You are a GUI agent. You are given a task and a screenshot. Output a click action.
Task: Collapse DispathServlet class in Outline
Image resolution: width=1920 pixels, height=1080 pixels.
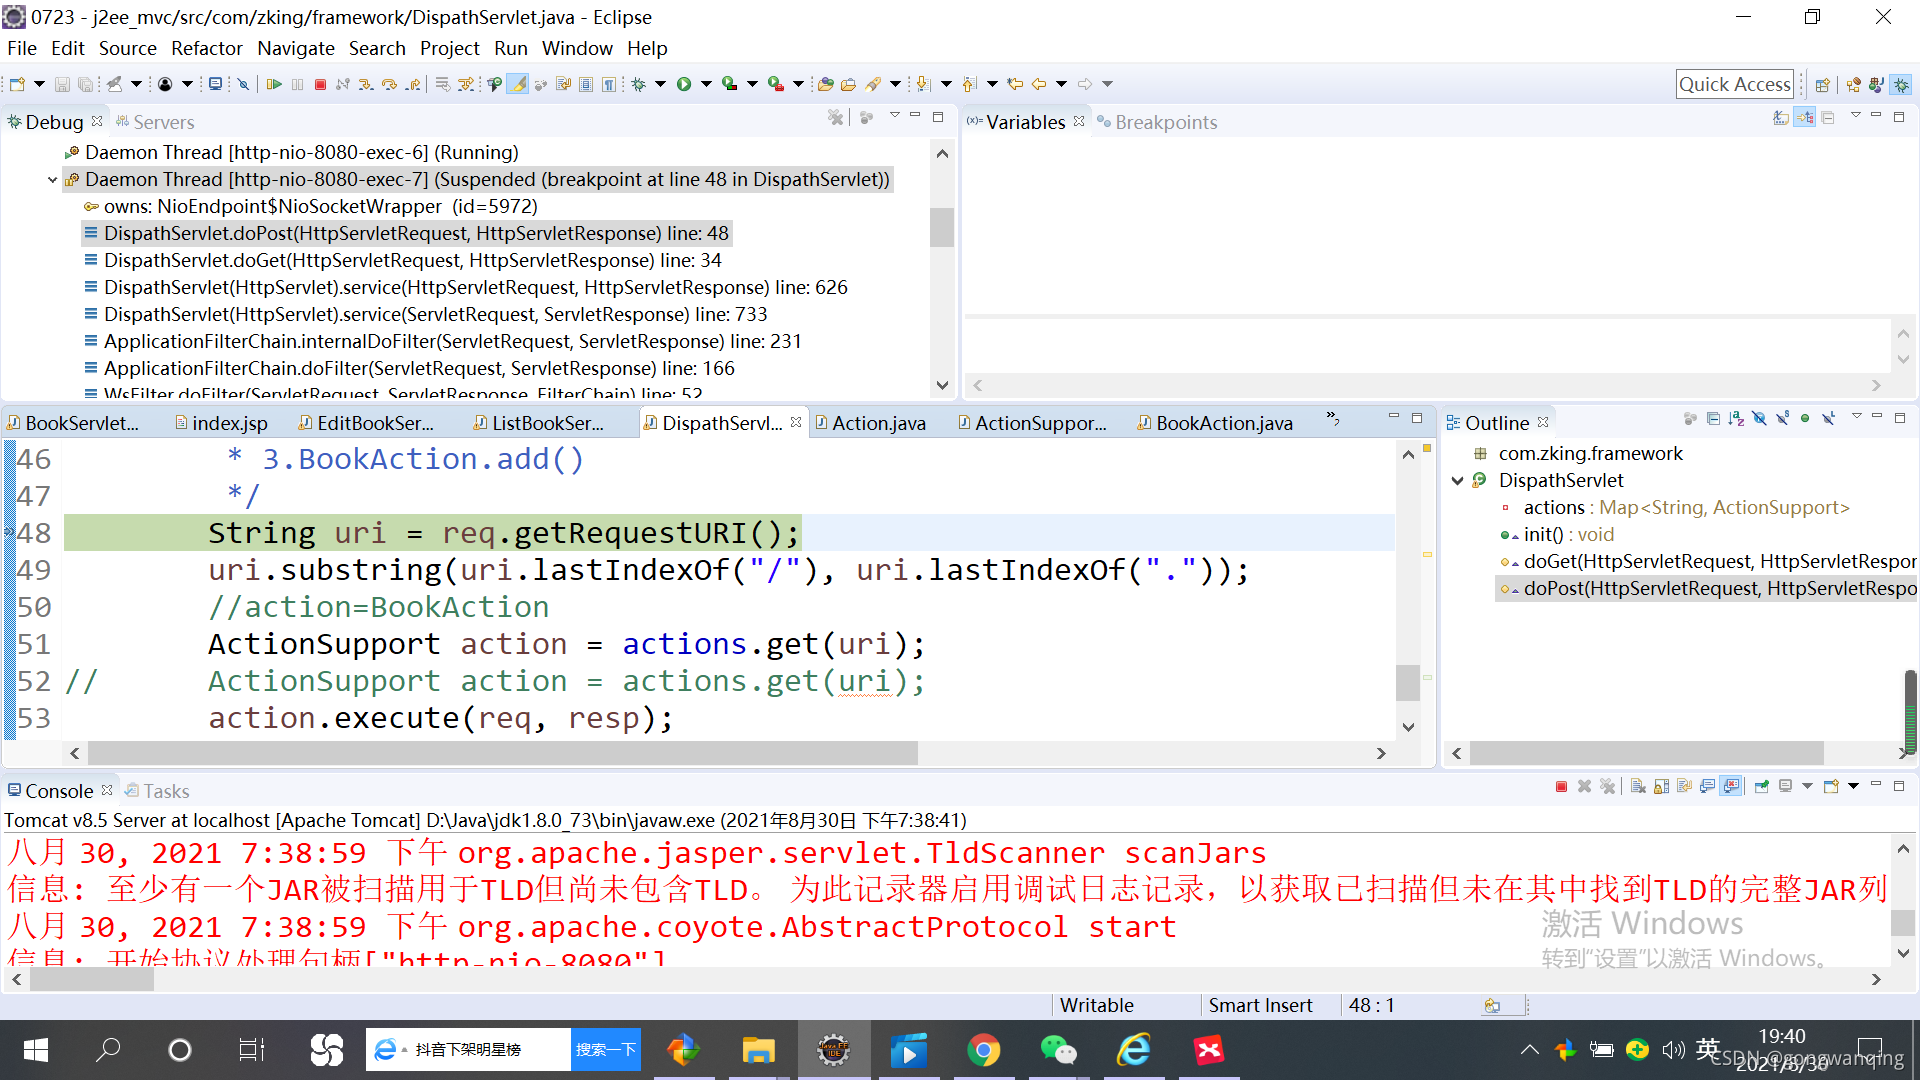[1457, 481]
